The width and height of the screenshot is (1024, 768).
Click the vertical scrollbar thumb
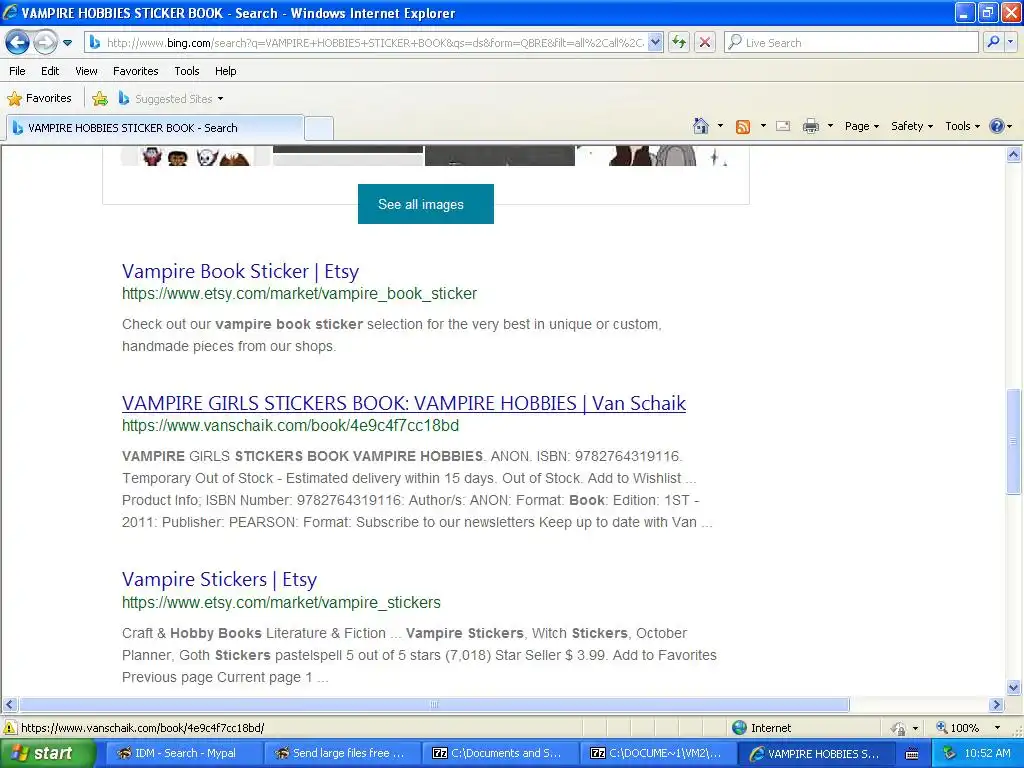pos(1014,441)
